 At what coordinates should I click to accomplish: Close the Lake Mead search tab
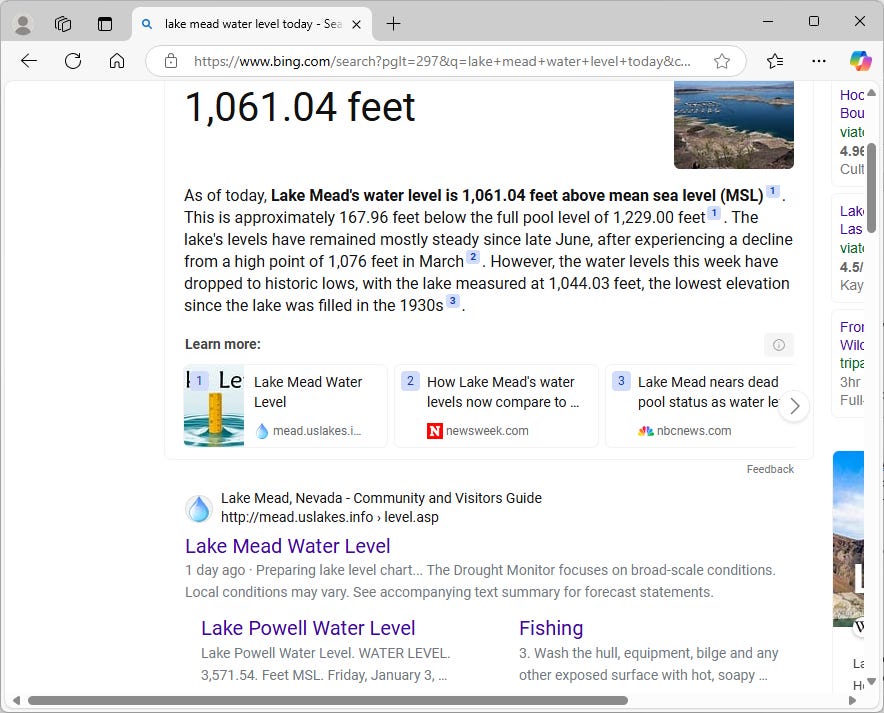click(356, 24)
